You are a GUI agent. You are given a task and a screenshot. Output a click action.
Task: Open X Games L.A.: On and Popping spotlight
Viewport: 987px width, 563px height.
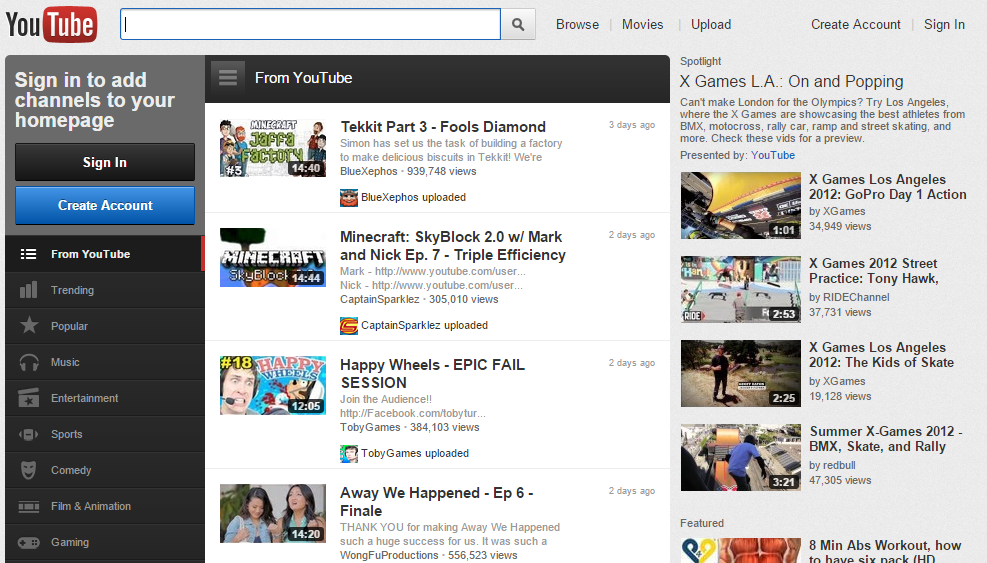click(x=791, y=81)
